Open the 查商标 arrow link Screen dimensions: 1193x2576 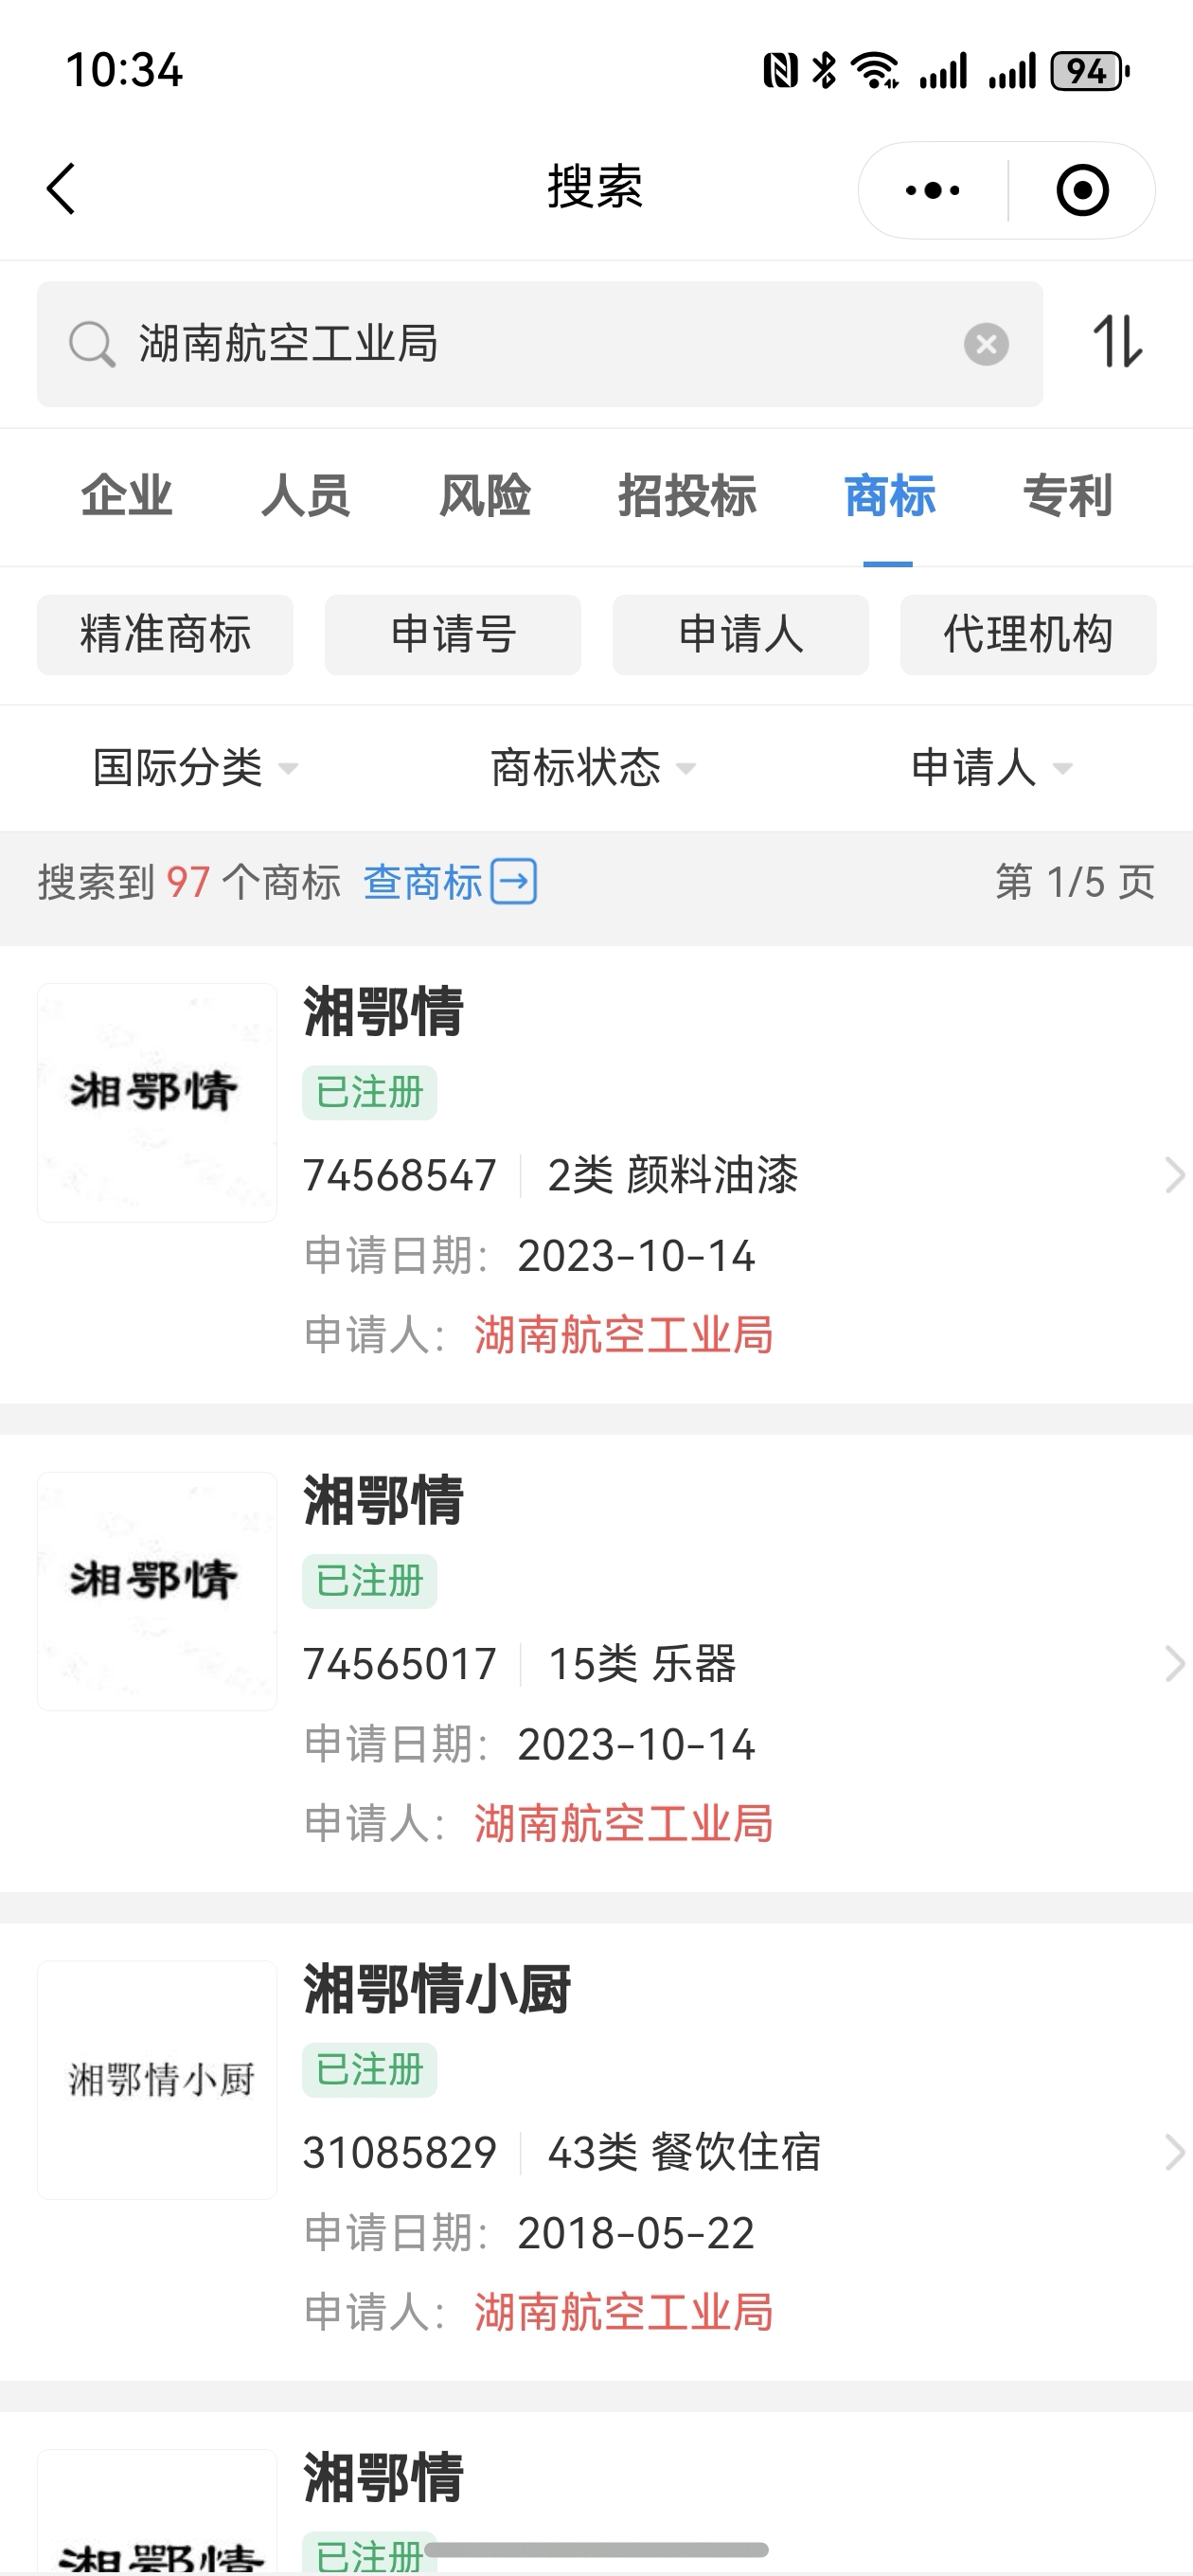click(x=450, y=882)
